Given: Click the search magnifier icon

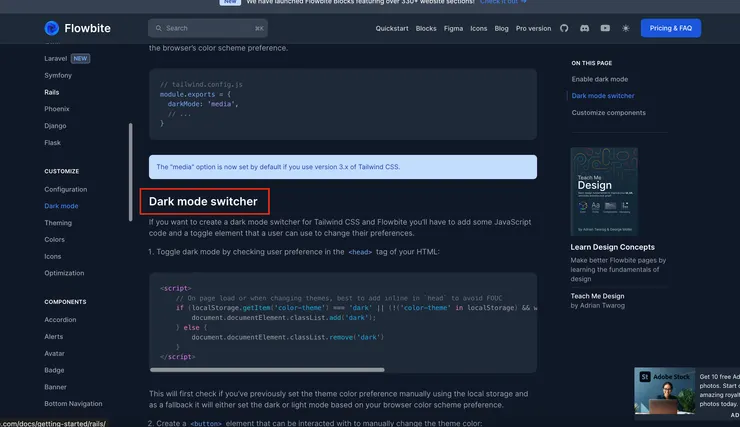Looking at the screenshot, I should [159, 28].
